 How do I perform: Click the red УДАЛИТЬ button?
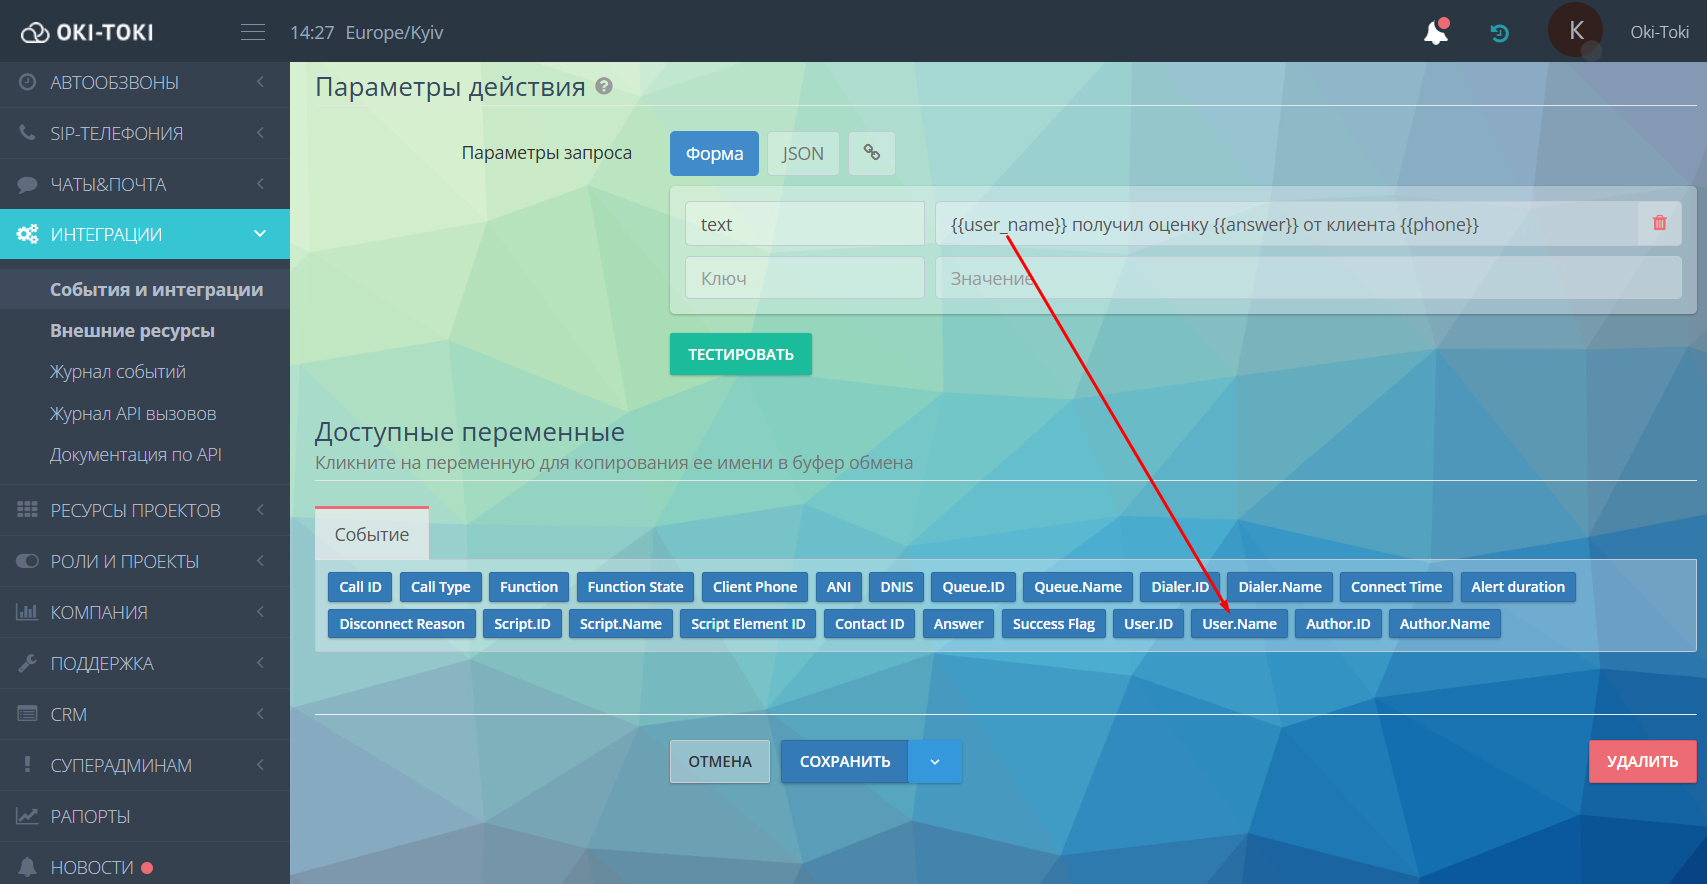coord(1642,761)
